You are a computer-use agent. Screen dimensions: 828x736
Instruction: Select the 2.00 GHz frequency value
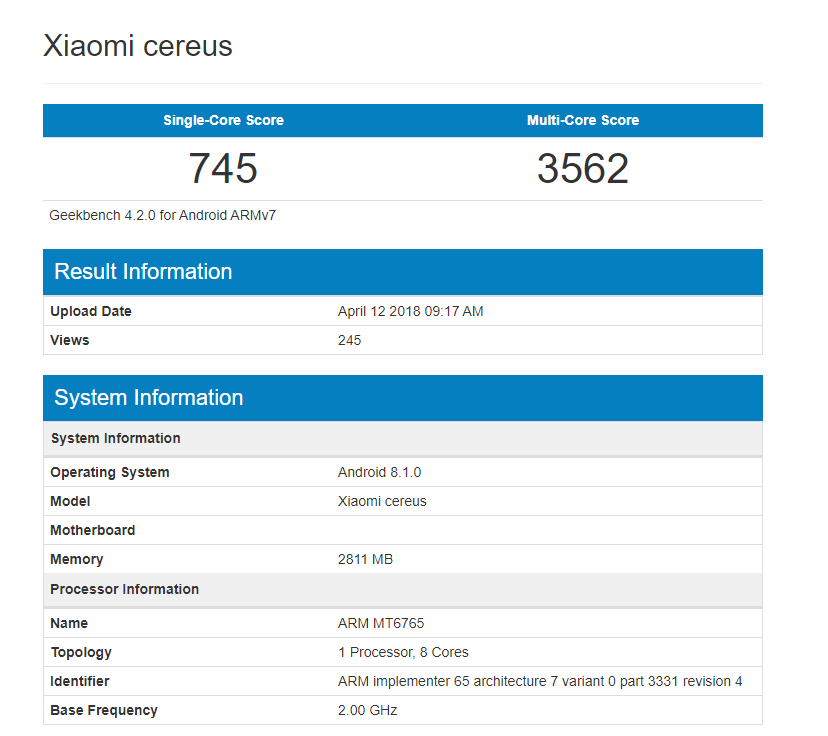(368, 711)
